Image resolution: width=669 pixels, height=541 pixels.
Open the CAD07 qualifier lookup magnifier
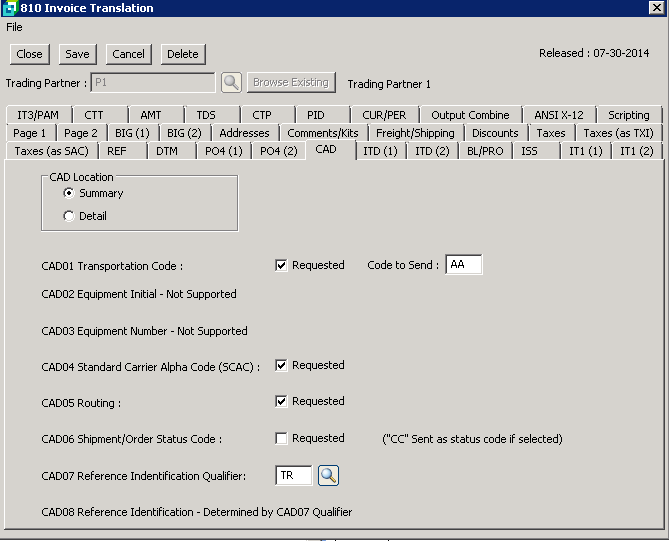329,476
